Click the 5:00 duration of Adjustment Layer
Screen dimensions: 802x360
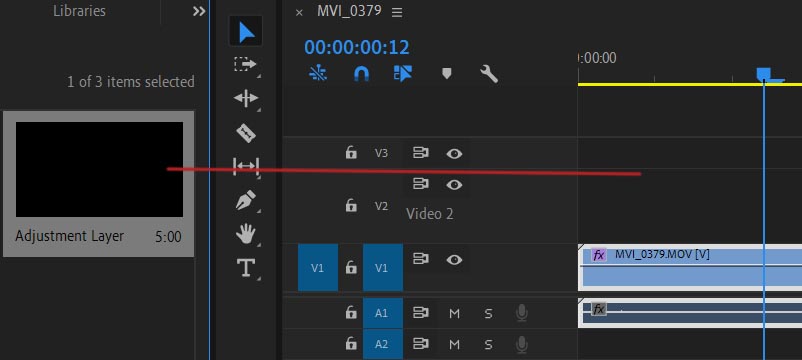[x=168, y=237]
